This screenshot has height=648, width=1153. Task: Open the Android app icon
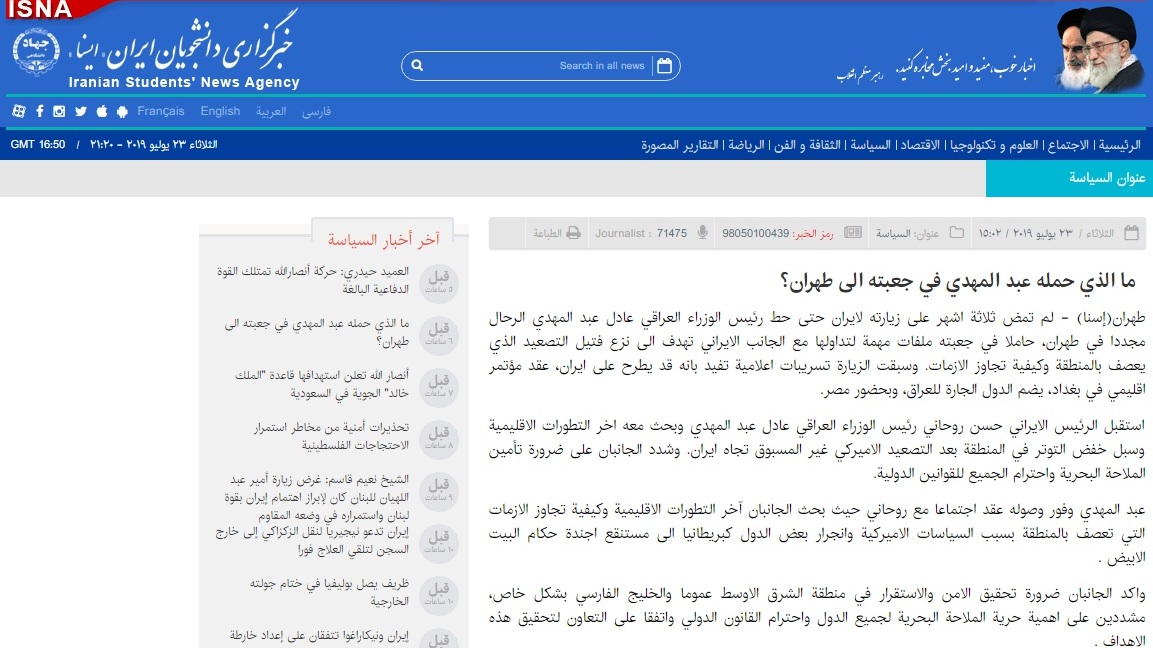point(122,112)
